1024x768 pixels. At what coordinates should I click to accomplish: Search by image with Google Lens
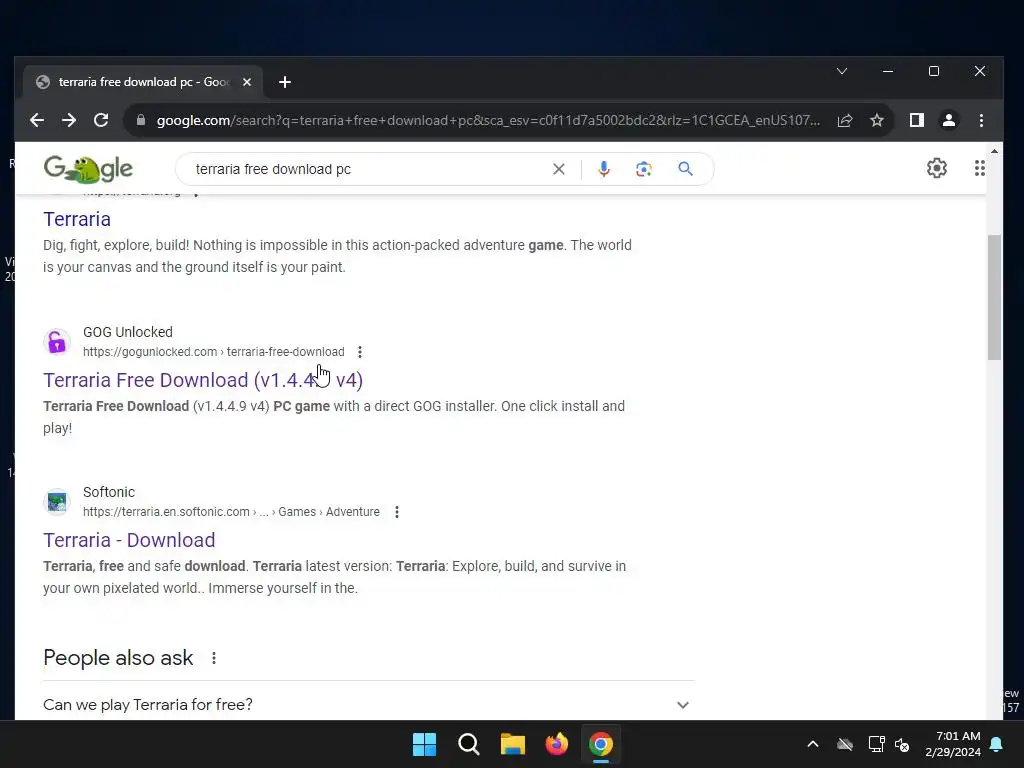click(644, 169)
